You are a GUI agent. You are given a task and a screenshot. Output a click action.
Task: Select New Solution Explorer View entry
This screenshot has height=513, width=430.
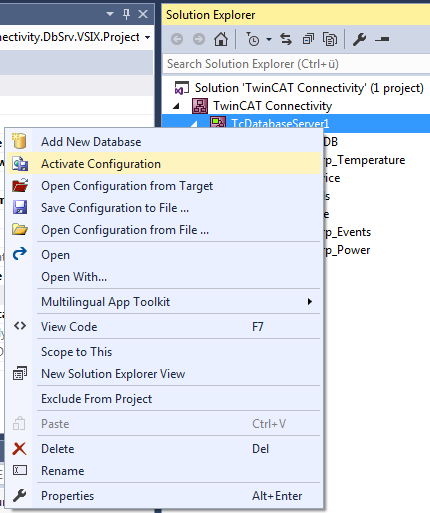pos(163,374)
